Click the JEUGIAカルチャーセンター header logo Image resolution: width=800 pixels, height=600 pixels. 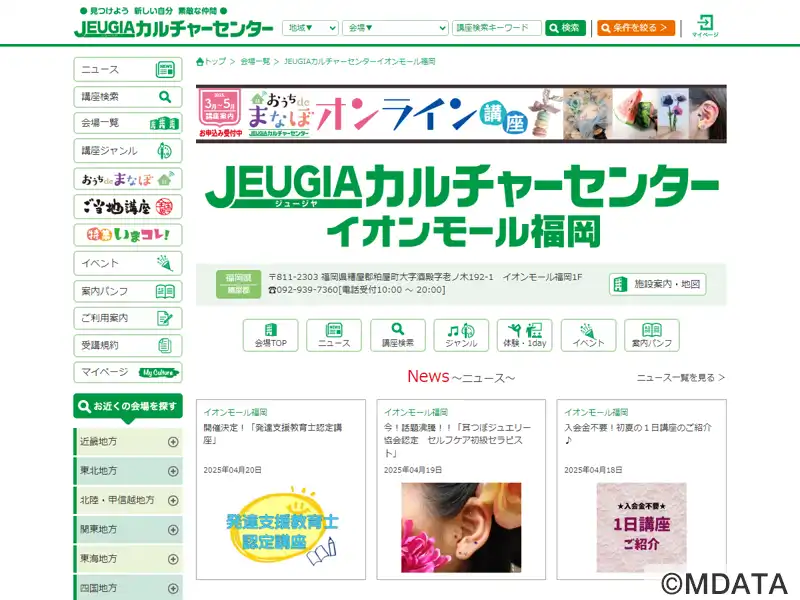(174, 28)
